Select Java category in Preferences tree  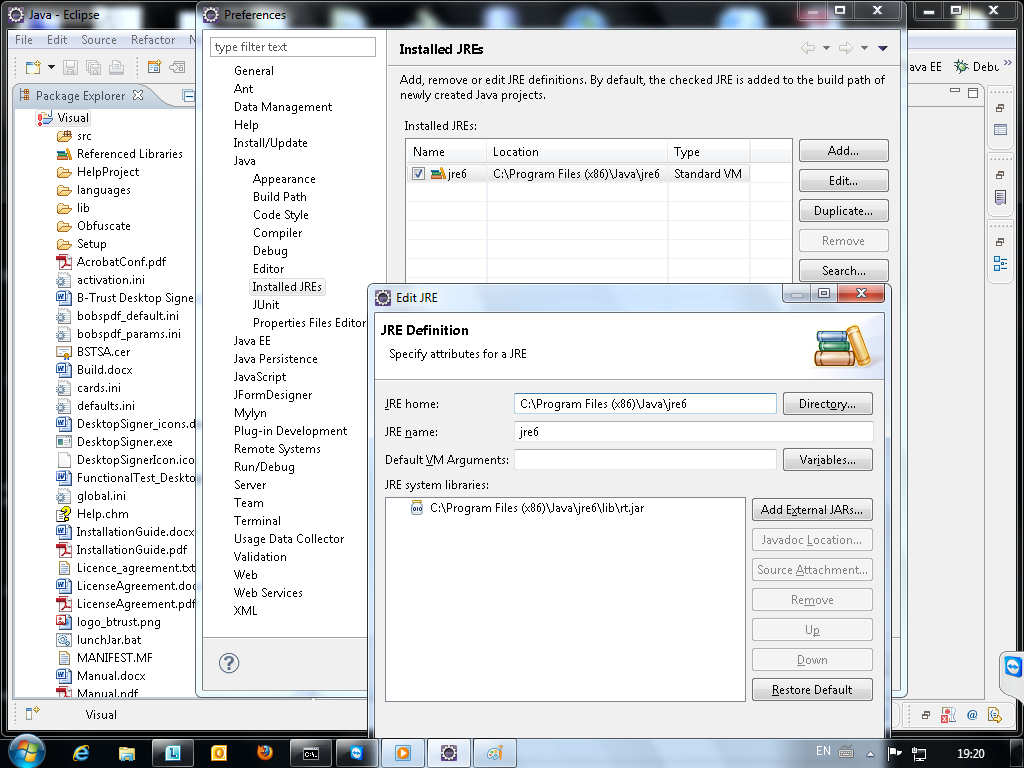(244, 161)
